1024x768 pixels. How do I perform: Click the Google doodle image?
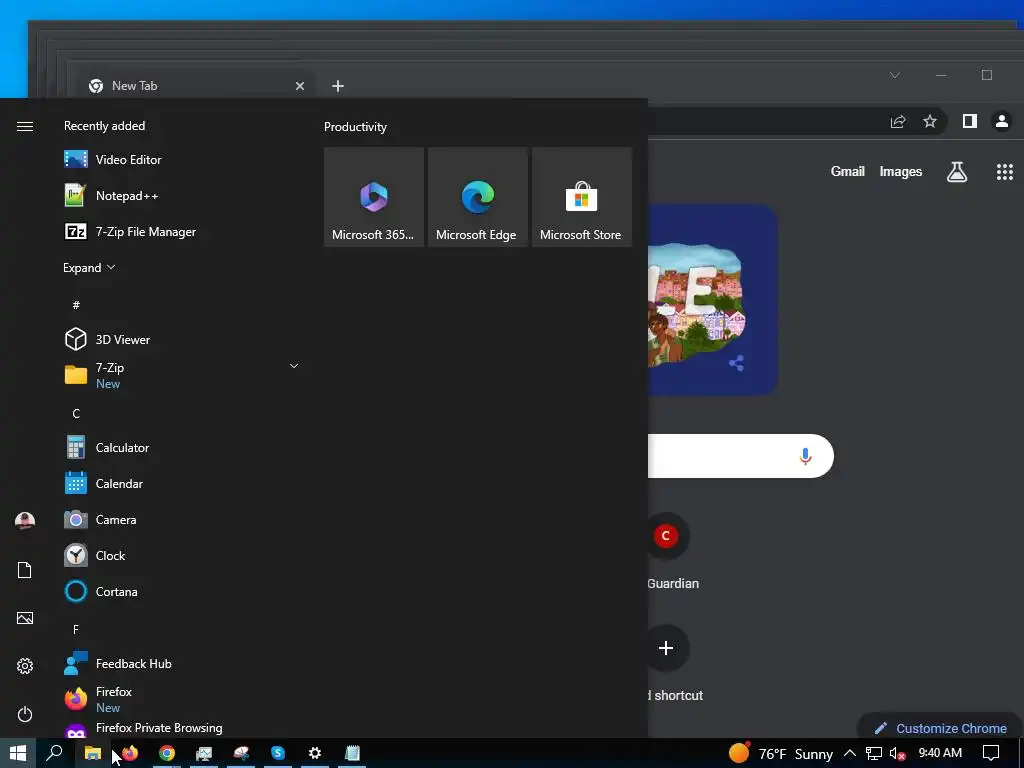click(712, 299)
